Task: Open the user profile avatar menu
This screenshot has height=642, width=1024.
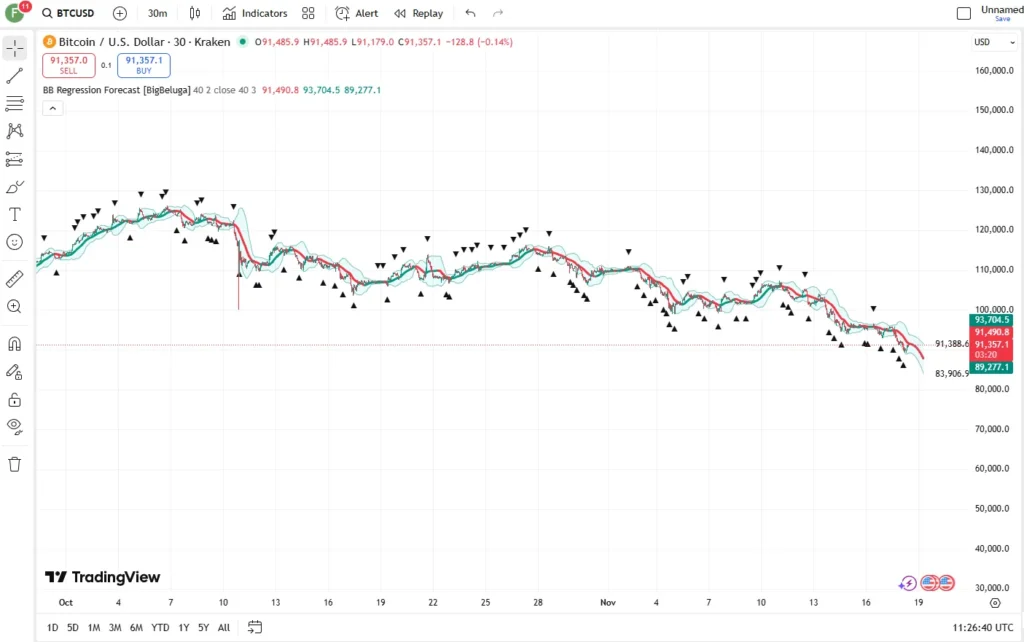Action: click(15, 12)
